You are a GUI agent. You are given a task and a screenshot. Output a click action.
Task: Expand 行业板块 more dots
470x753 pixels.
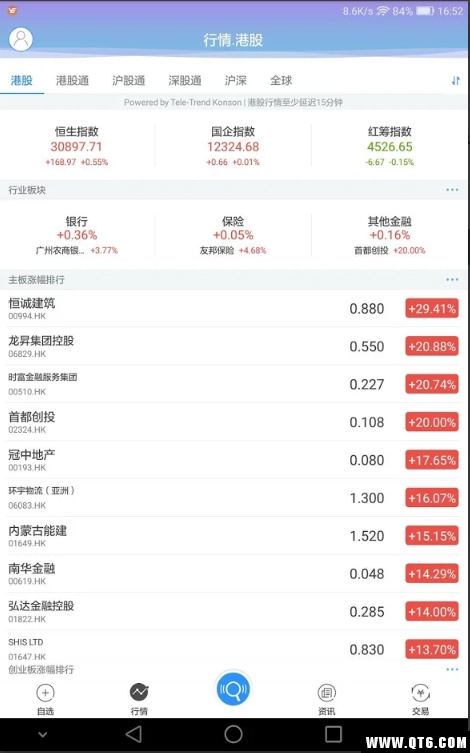pos(452,190)
